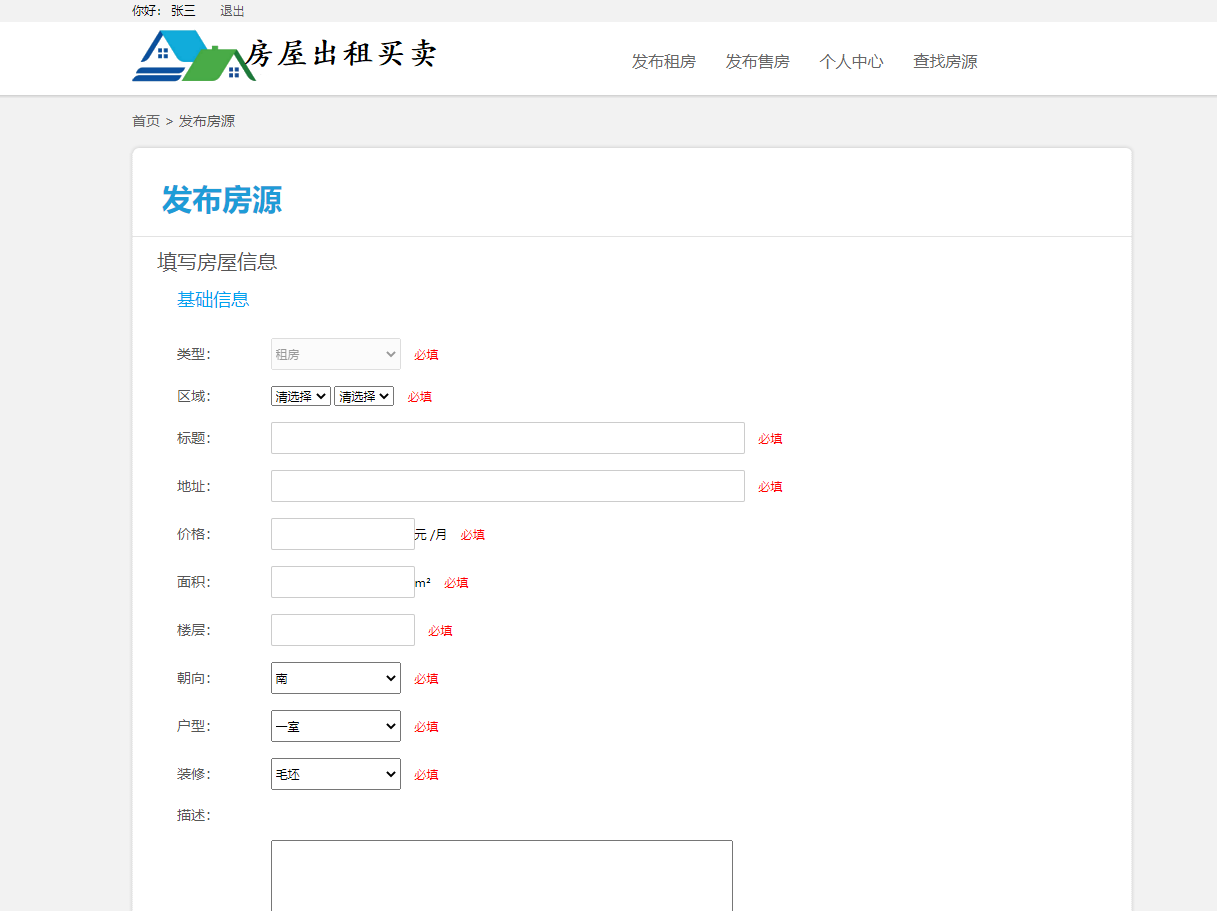
Task: Click the disabled 类型 dropdown showing 租房
Action: pyautogui.click(x=335, y=353)
